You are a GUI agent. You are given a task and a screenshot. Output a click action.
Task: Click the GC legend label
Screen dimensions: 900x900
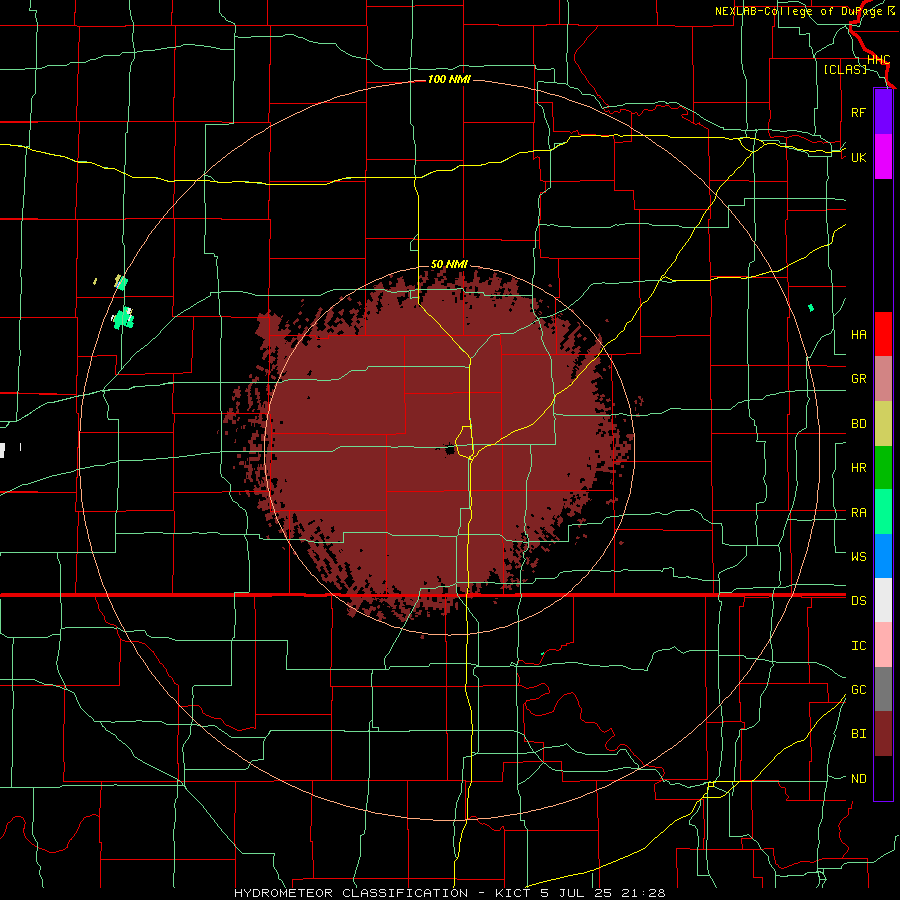[x=858, y=689]
